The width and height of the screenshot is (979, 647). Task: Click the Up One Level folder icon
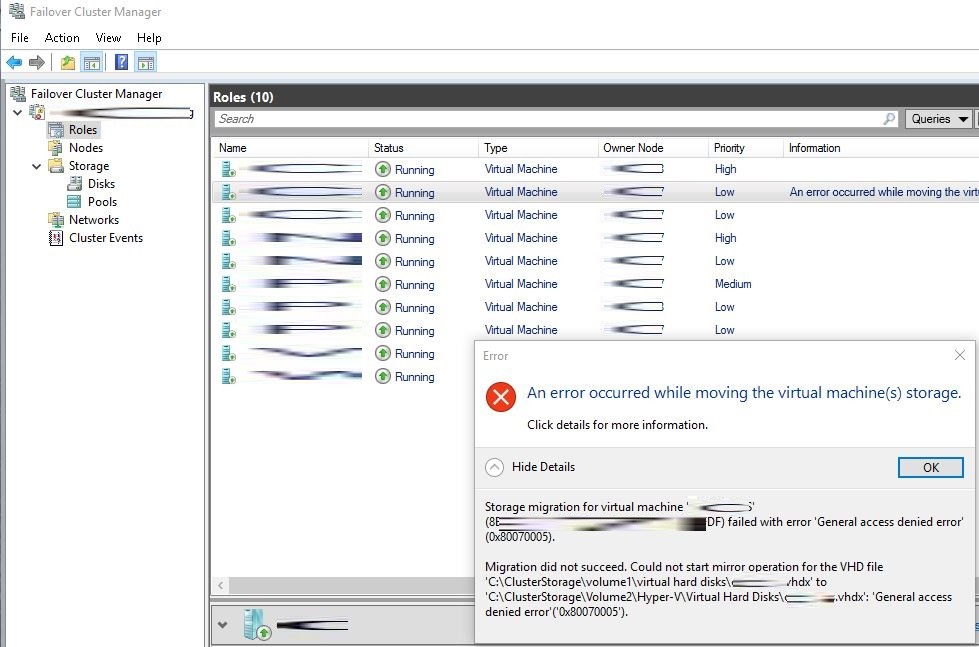tap(67, 63)
